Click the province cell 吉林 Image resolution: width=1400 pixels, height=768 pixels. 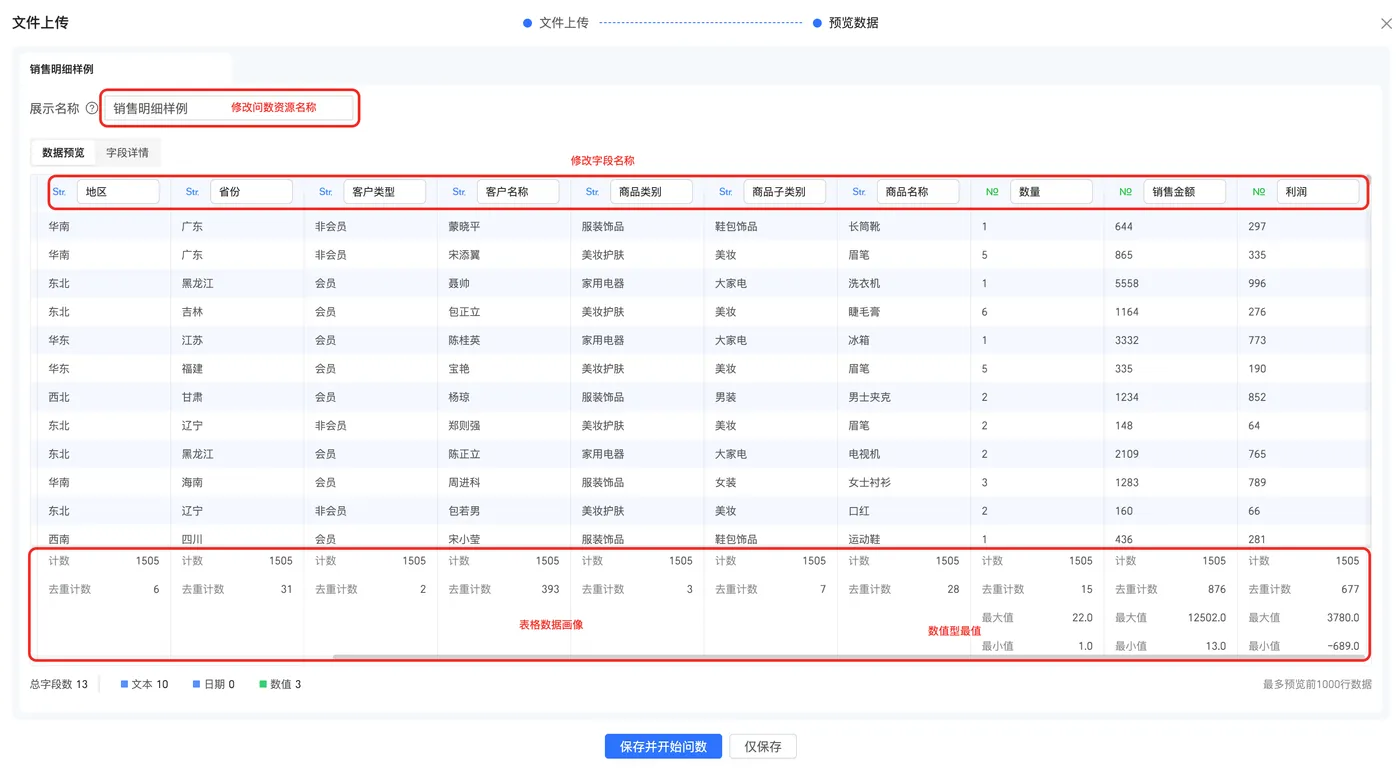pos(192,312)
